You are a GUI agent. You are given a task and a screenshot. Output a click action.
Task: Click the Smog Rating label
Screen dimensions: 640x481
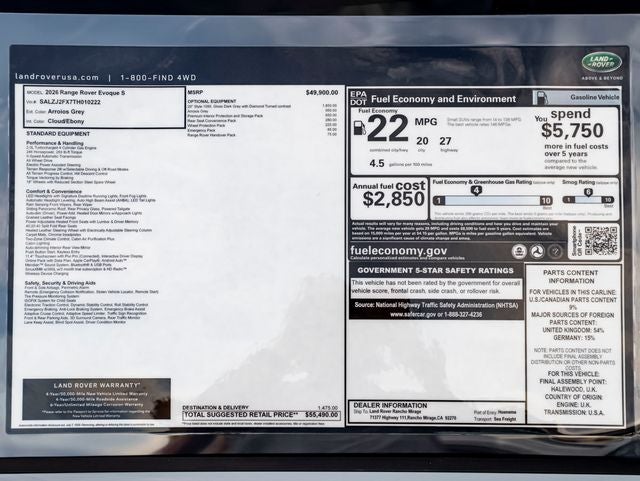click(x=578, y=182)
